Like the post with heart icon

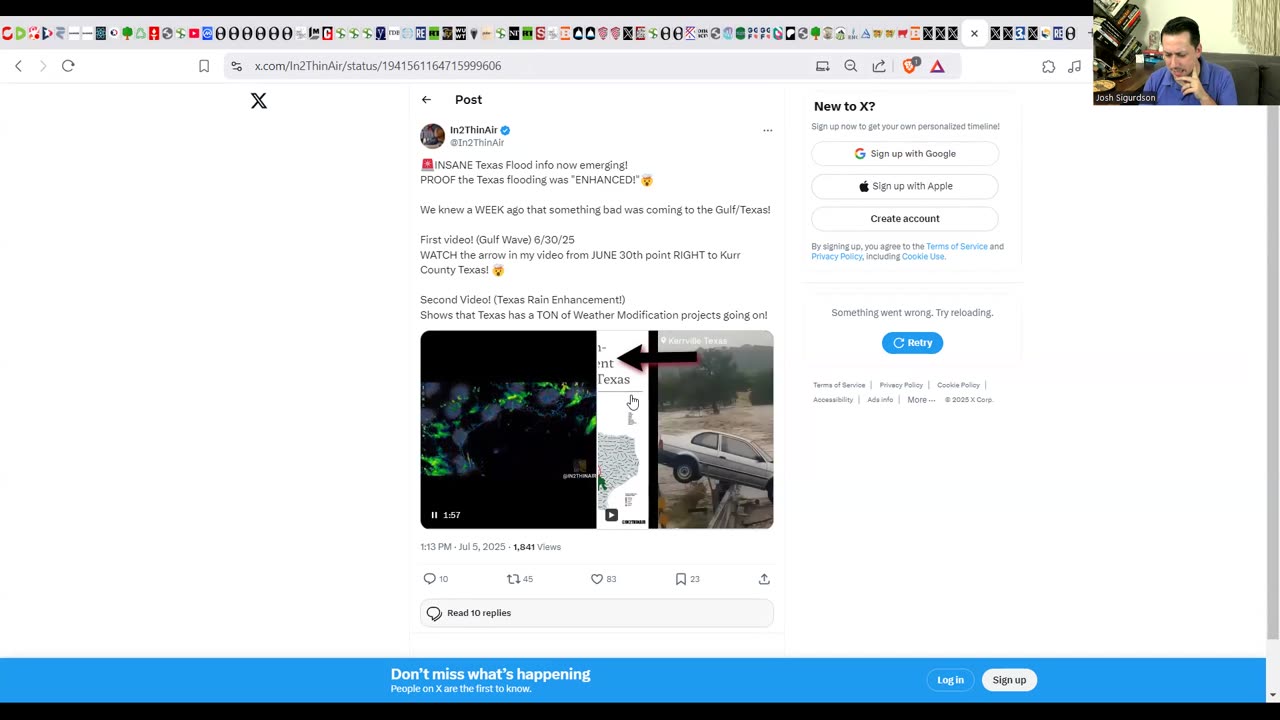click(x=597, y=579)
